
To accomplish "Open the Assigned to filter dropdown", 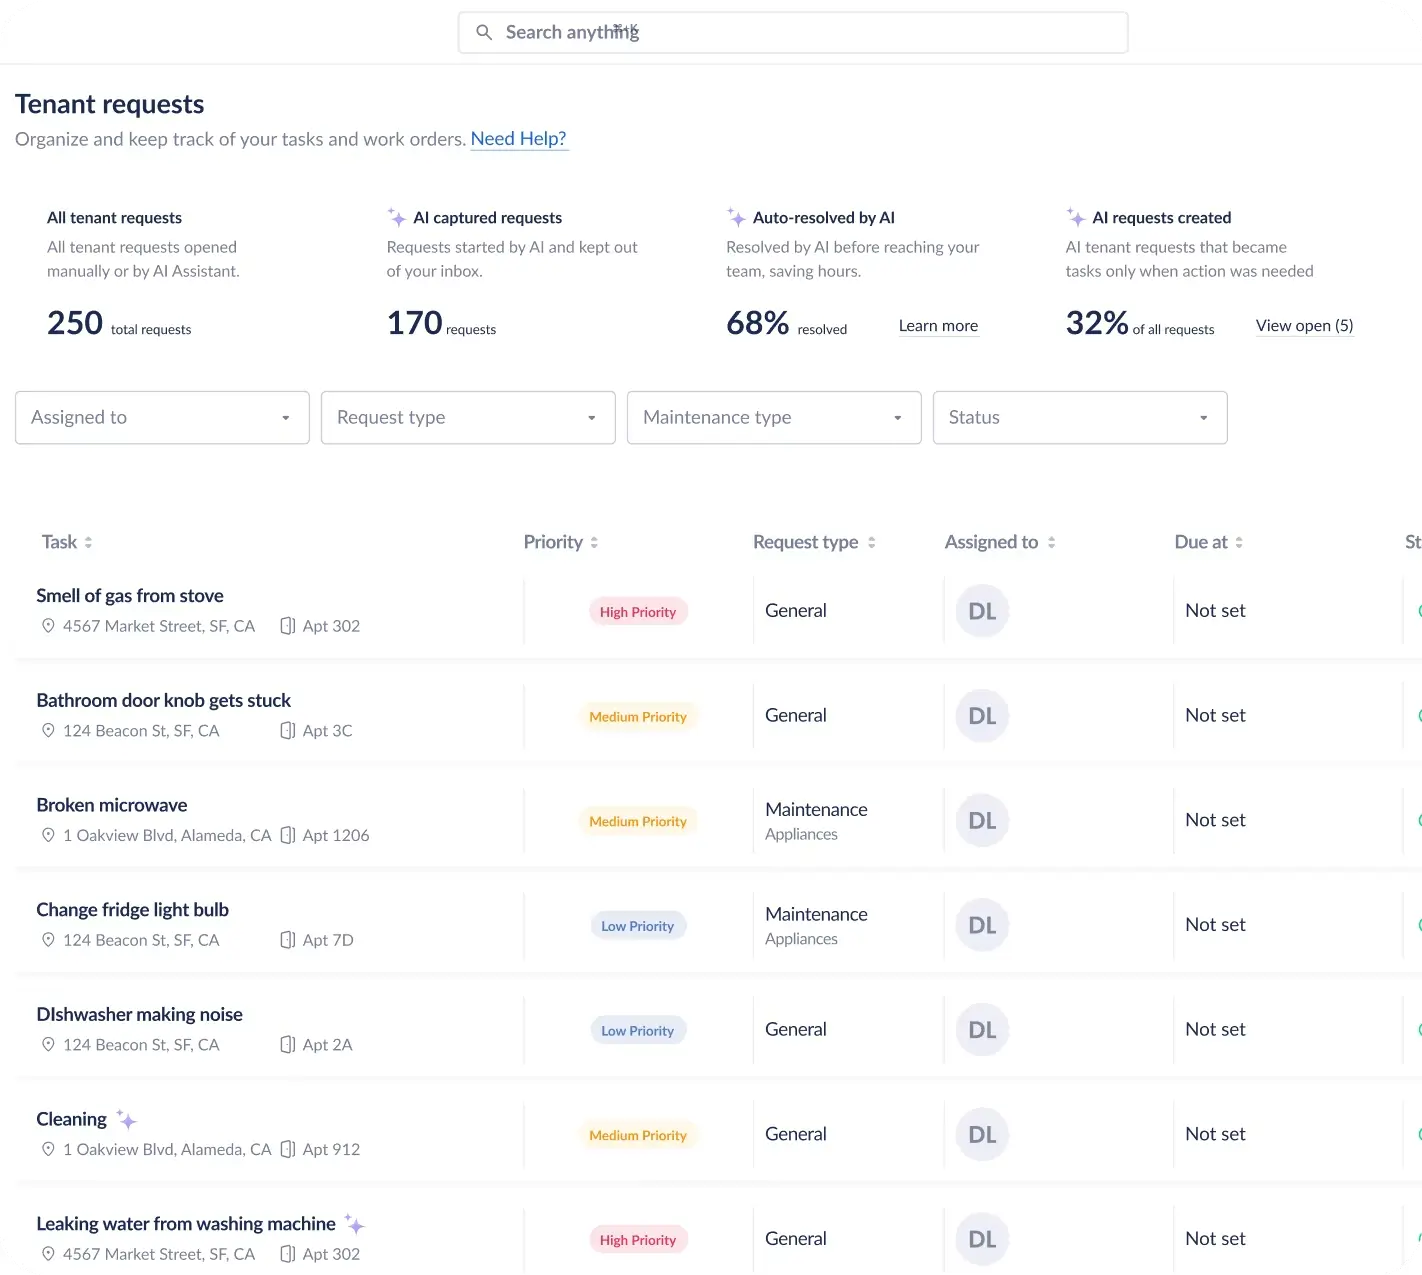I will point(161,417).
